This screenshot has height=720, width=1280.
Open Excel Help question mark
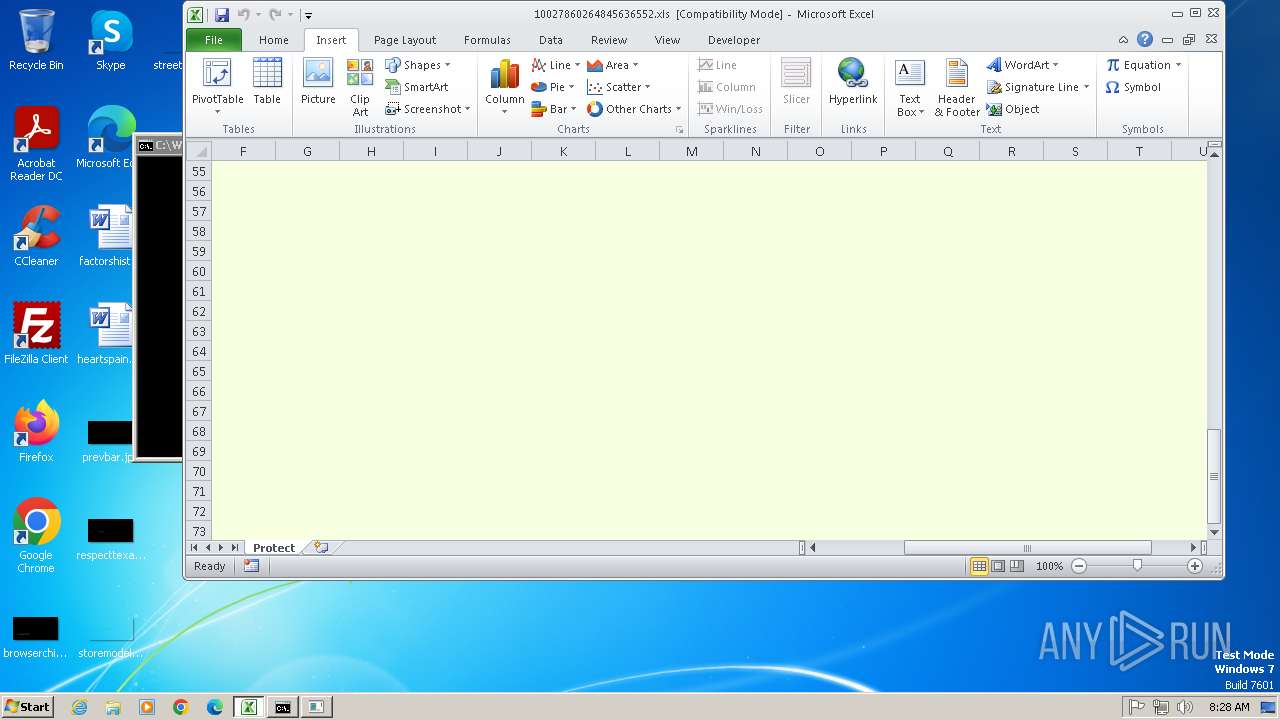point(1145,40)
